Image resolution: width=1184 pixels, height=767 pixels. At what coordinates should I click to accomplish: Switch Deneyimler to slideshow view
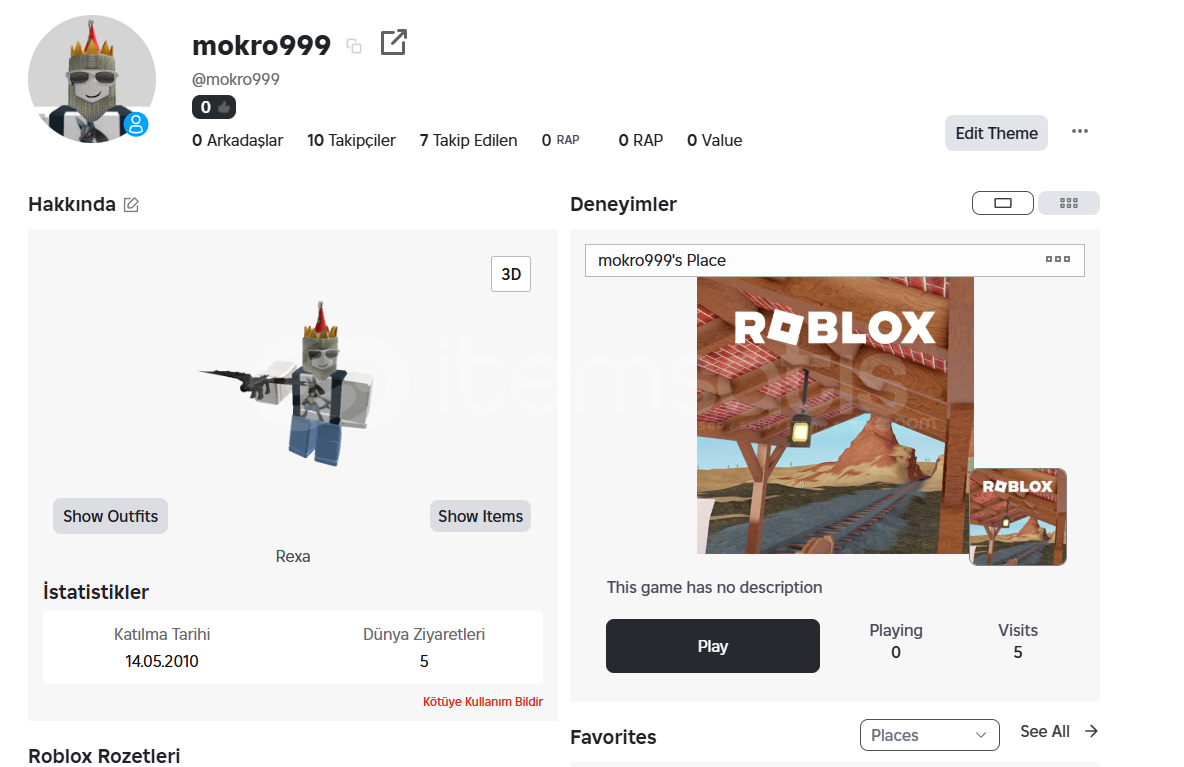click(x=1003, y=203)
